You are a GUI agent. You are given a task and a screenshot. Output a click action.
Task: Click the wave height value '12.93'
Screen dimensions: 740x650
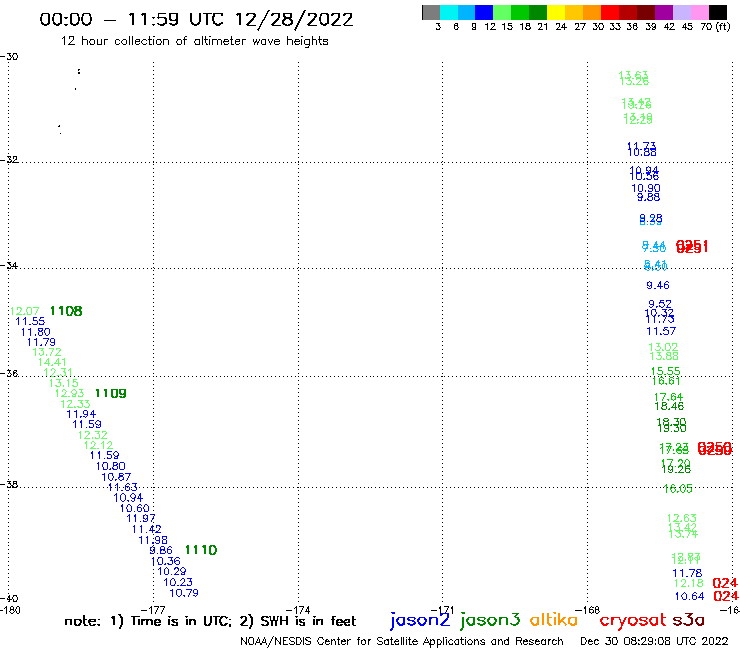(x=69, y=393)
